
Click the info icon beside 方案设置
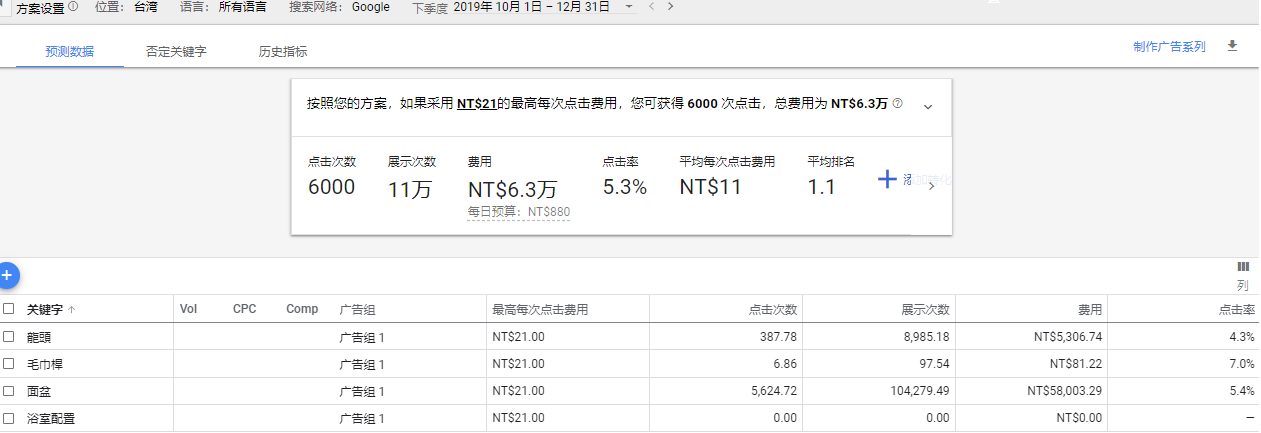[73, 6]
